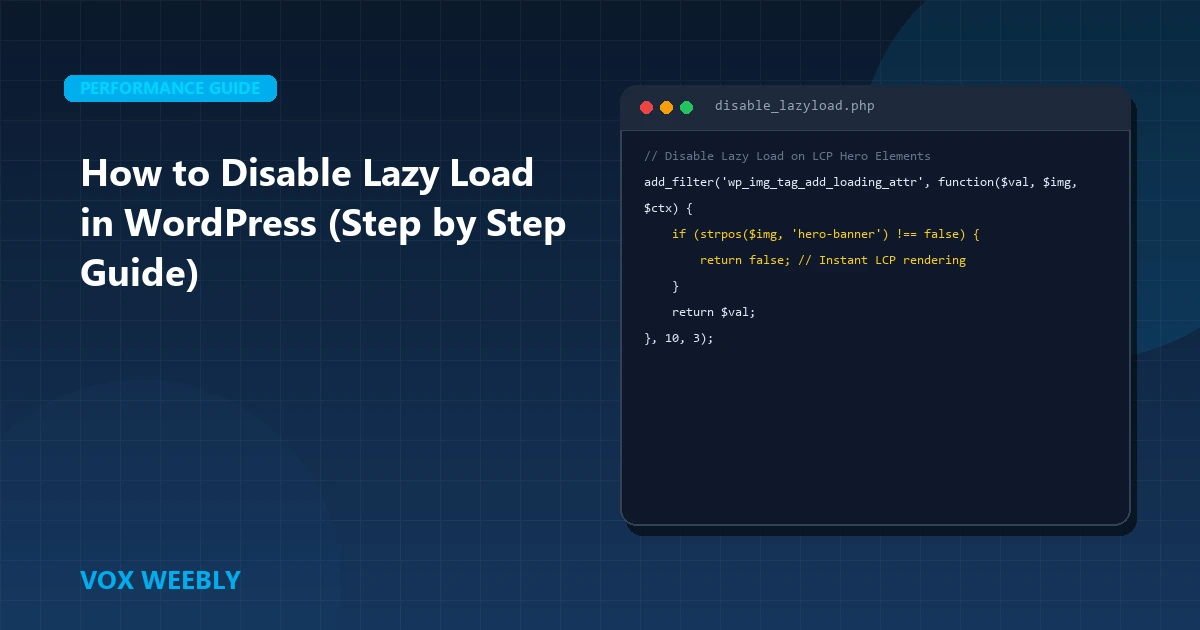Click the comment line Disable Lazy Load on LCP Hero Elements
Viewport: 1200px width, 630px height.
[787, 156]
